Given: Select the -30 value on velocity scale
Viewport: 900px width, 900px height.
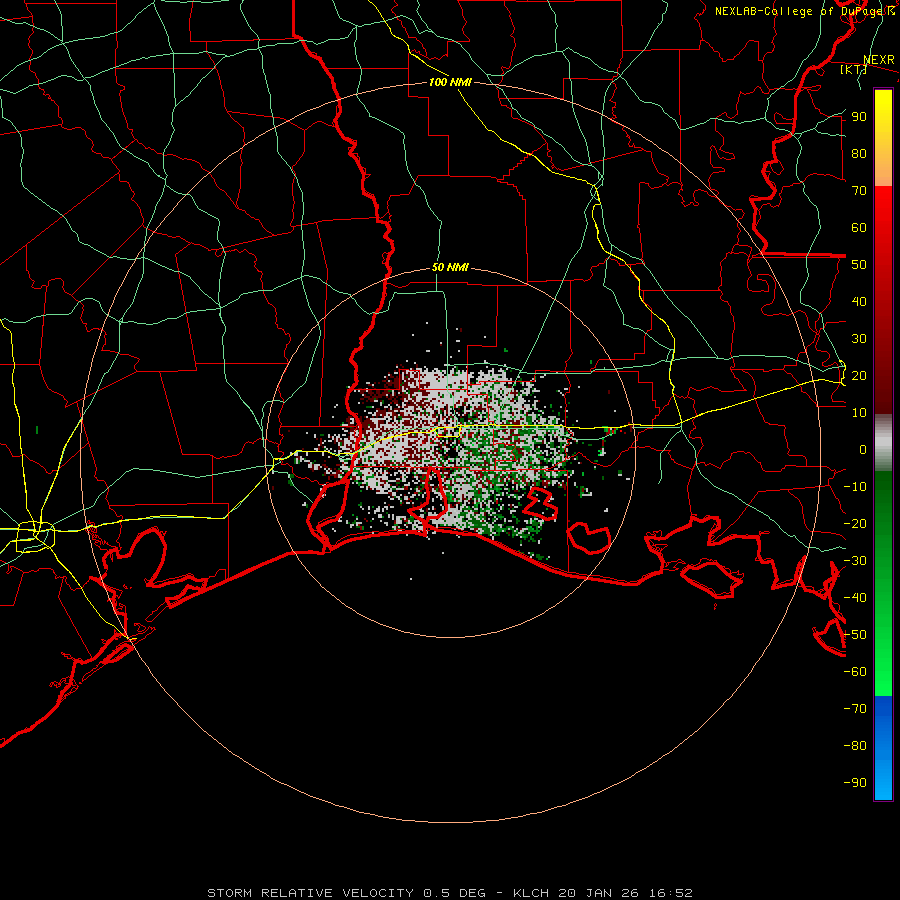Looking at the screenshot, I should point(855,561).
